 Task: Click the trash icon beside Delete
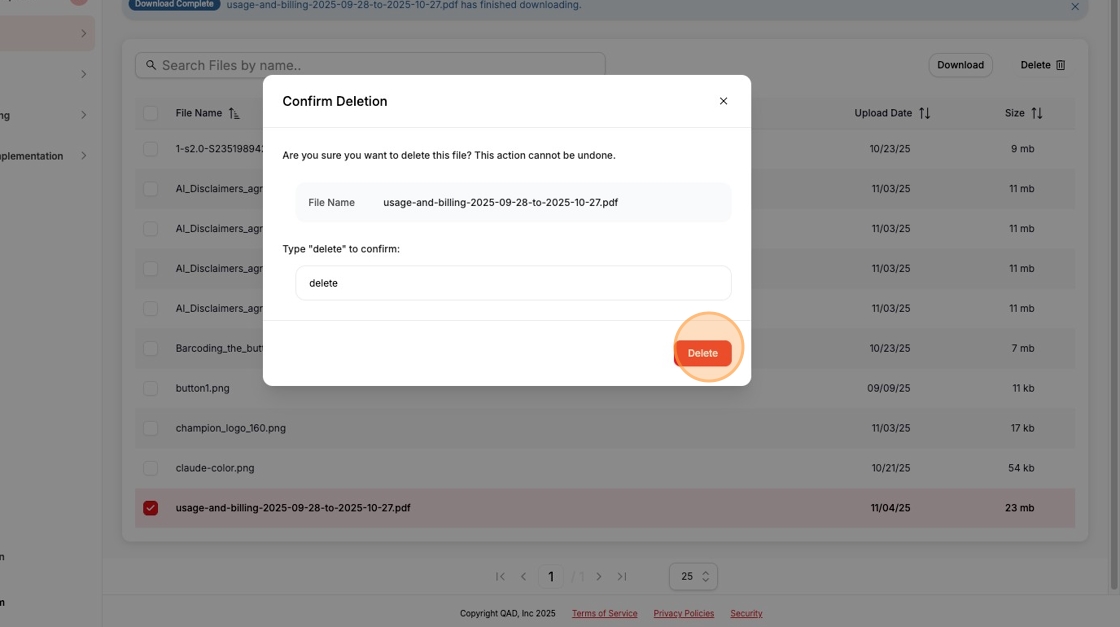[1063, 64]
